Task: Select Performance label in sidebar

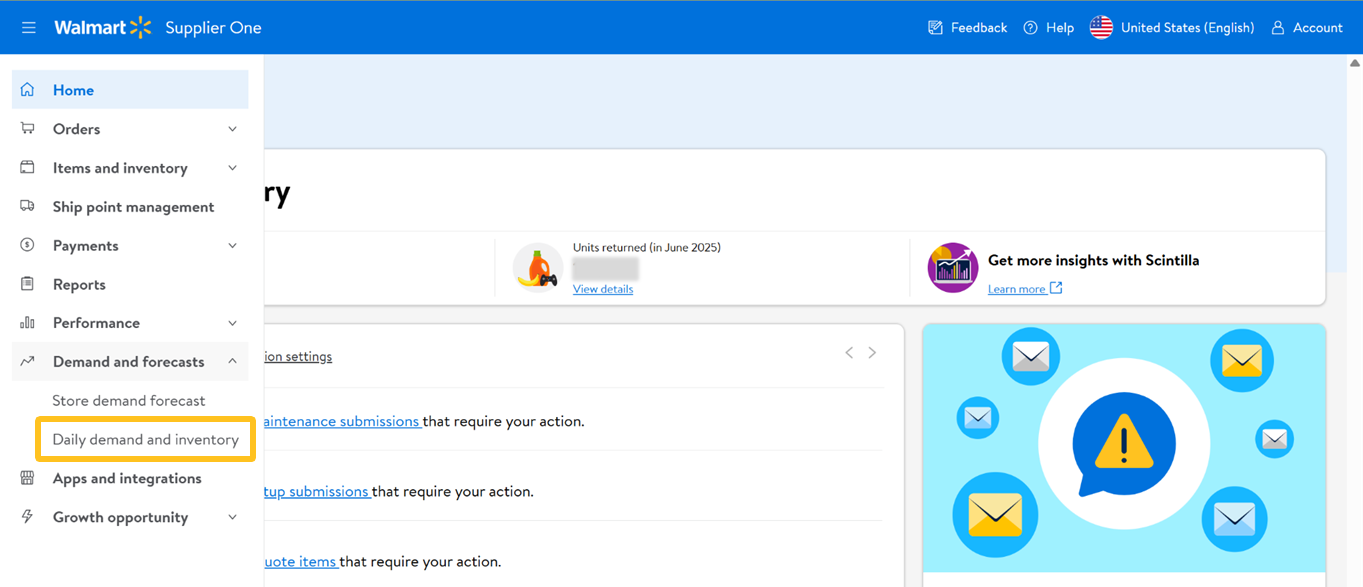Action: point(96,323)
